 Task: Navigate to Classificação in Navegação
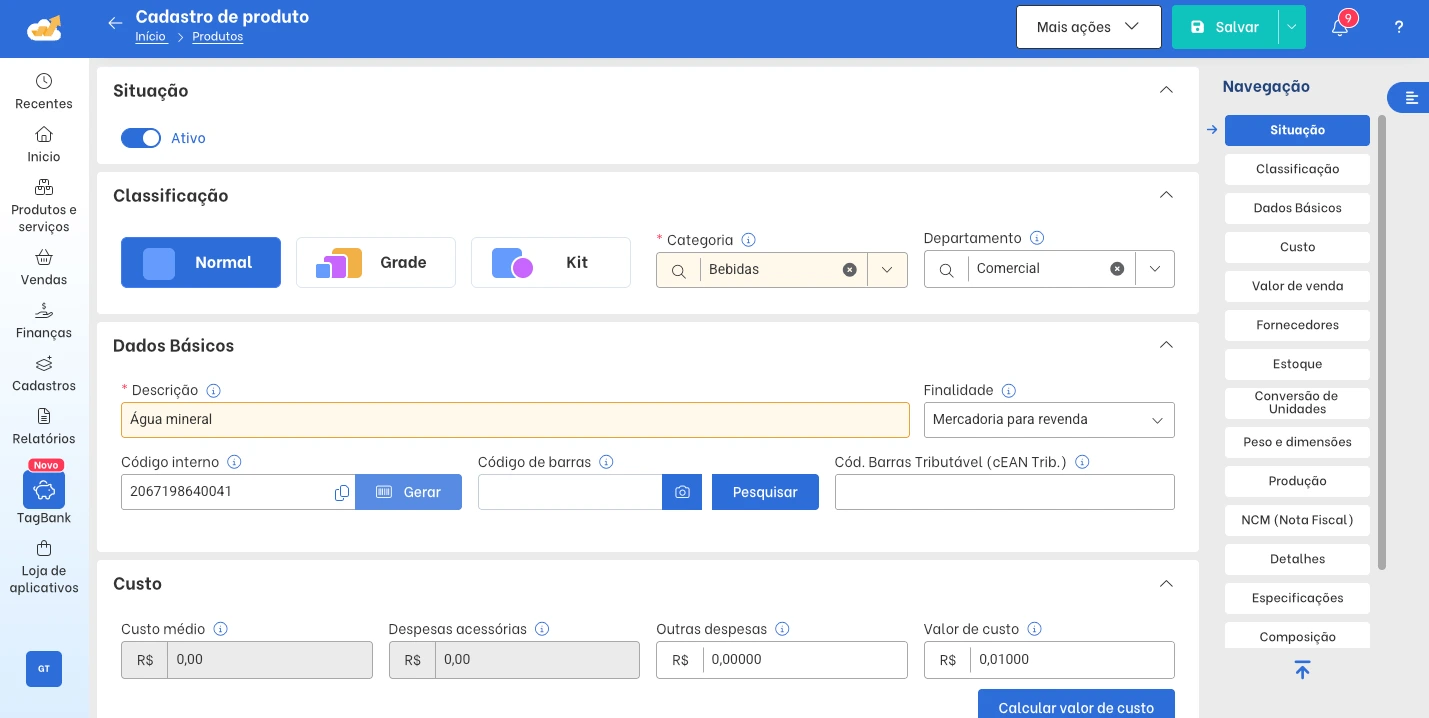click(1297, 169)
